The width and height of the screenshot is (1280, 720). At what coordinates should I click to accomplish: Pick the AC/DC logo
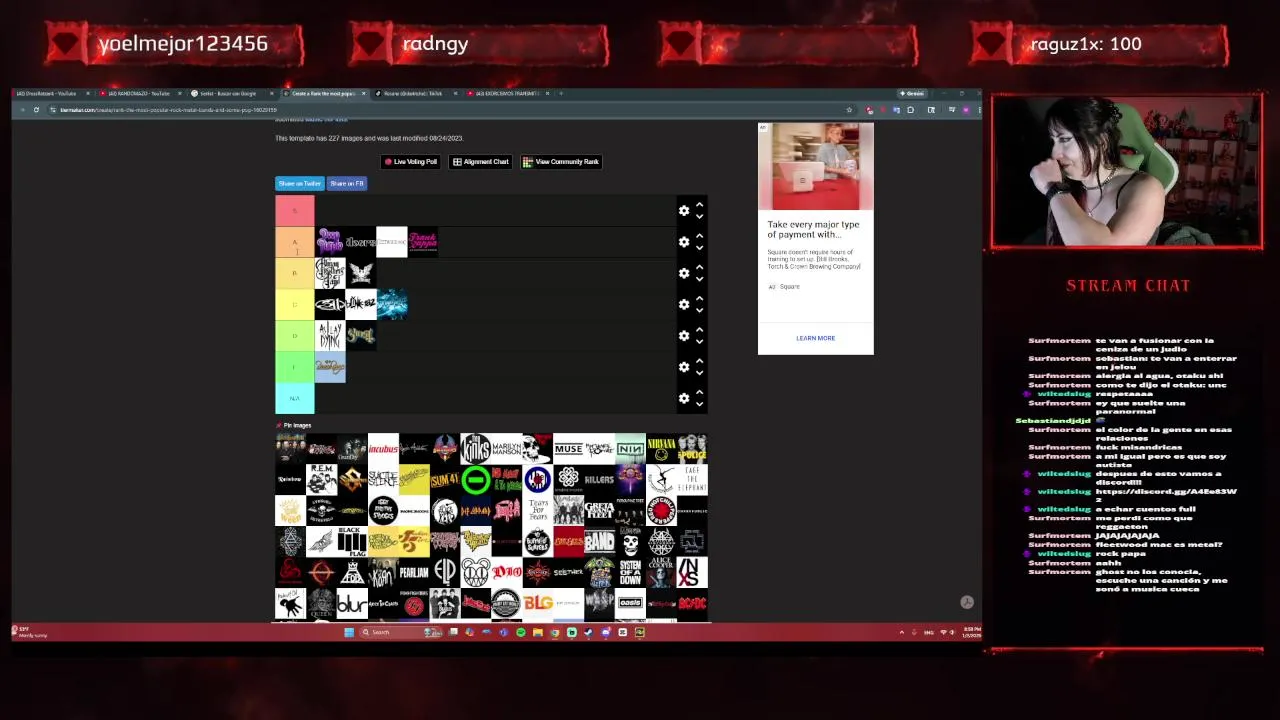692,604
